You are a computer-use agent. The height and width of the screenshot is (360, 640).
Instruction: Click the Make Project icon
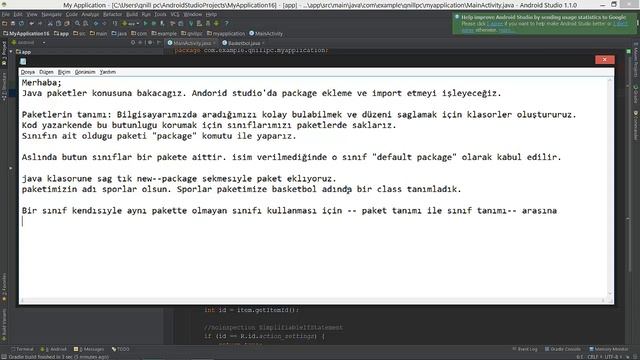[x=115, y=23]
